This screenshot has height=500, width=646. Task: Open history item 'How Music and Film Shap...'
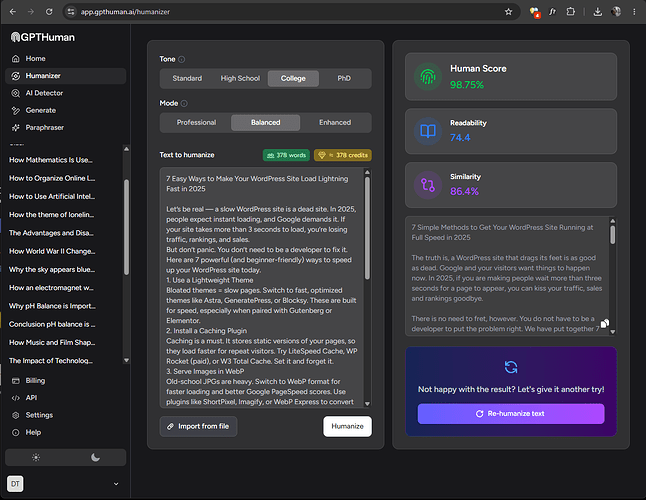pos(52,342)
